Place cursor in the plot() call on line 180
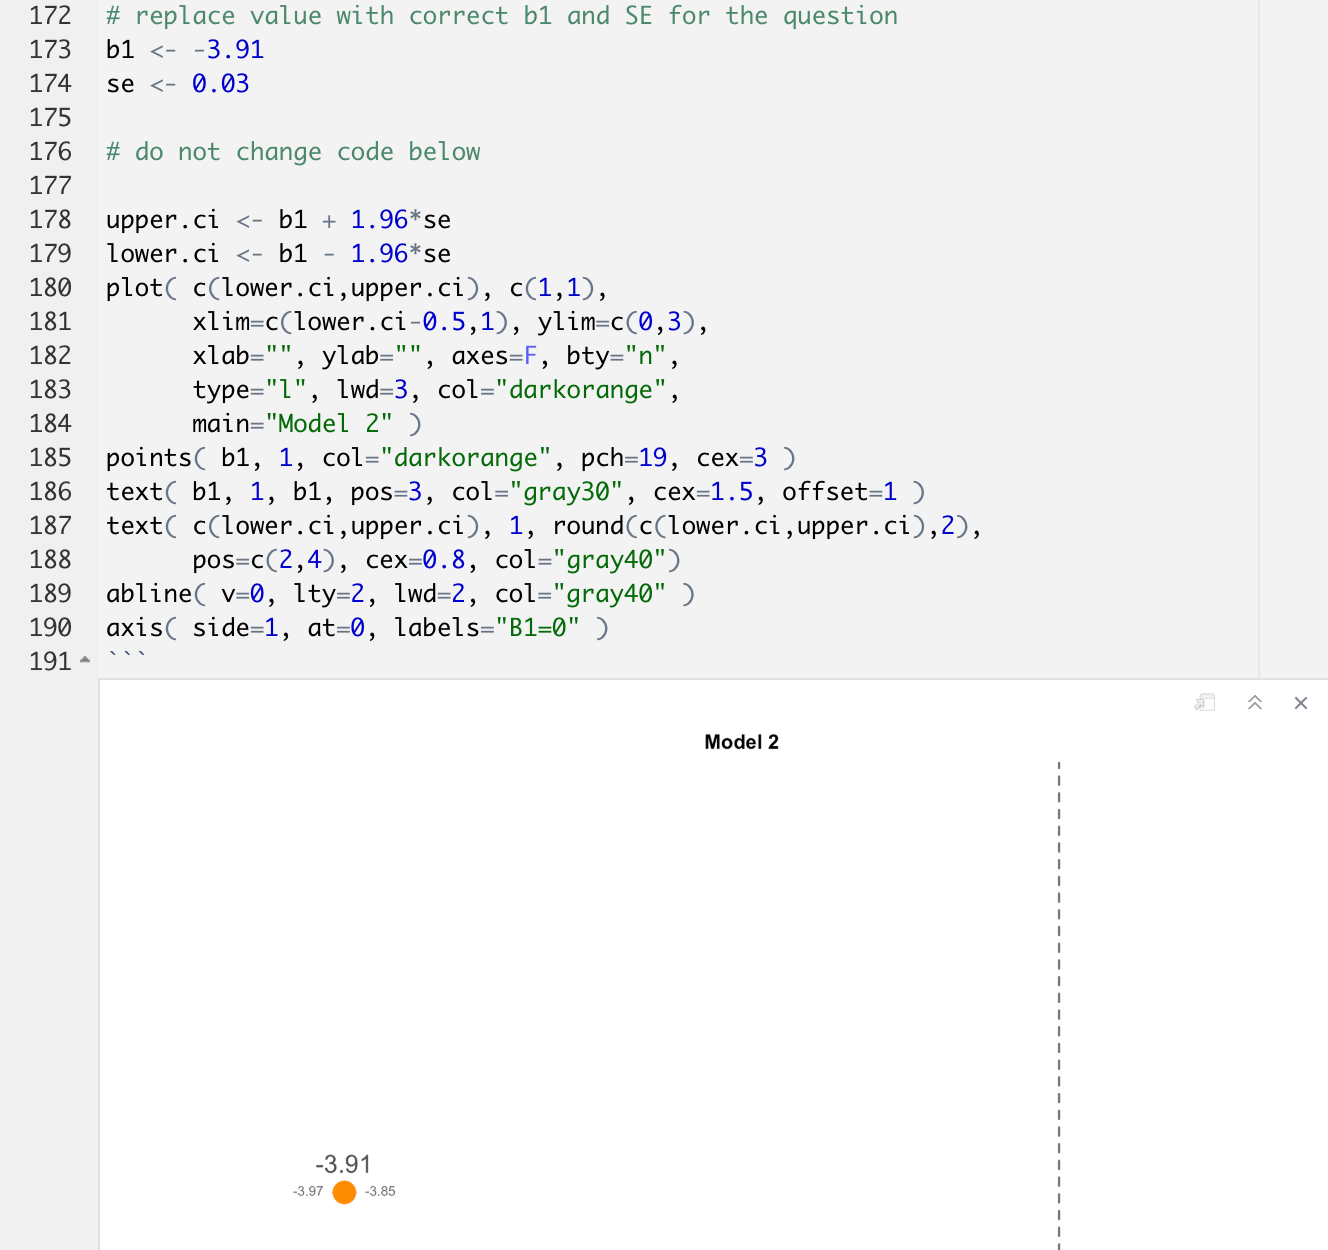 [x=136, y=287]
